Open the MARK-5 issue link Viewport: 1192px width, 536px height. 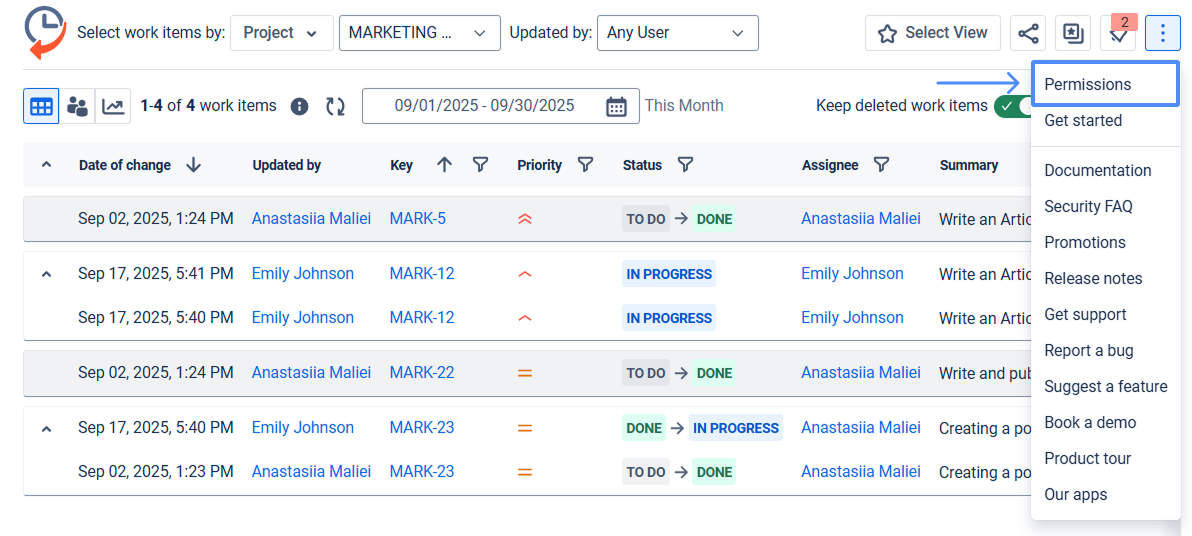[418, 219]
